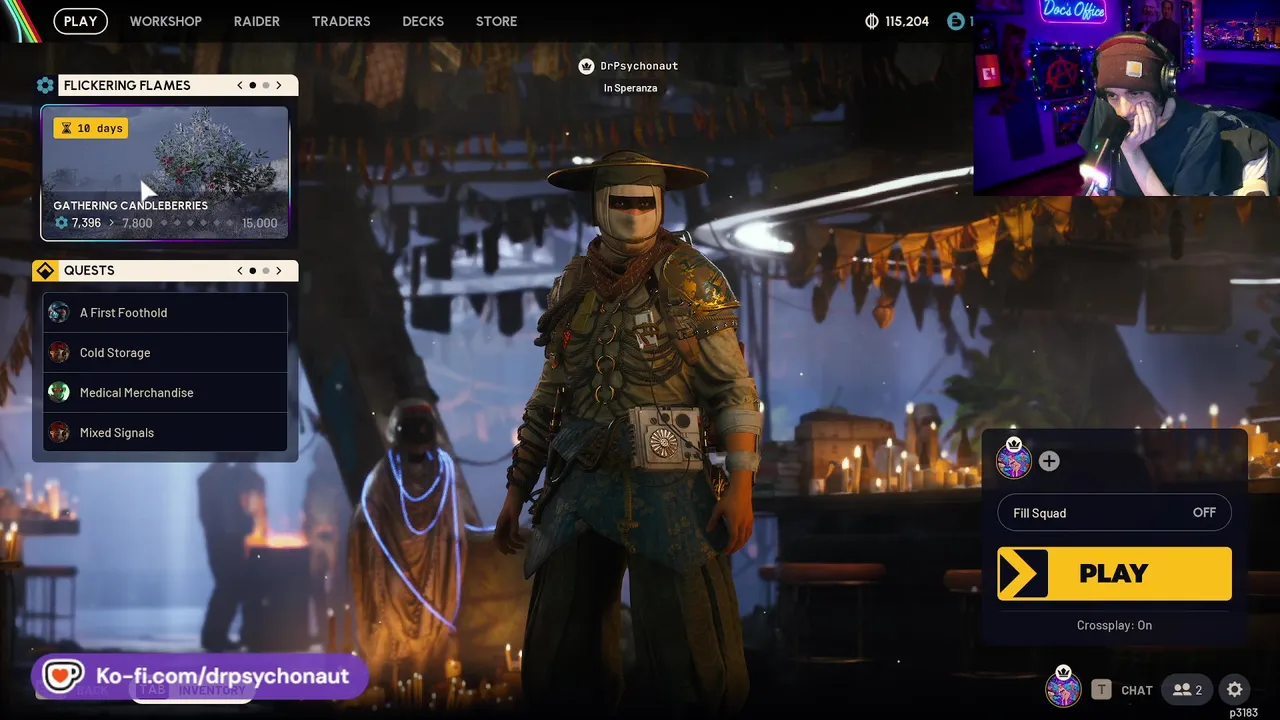Open the CHAT panel

tap(1137, 690)
